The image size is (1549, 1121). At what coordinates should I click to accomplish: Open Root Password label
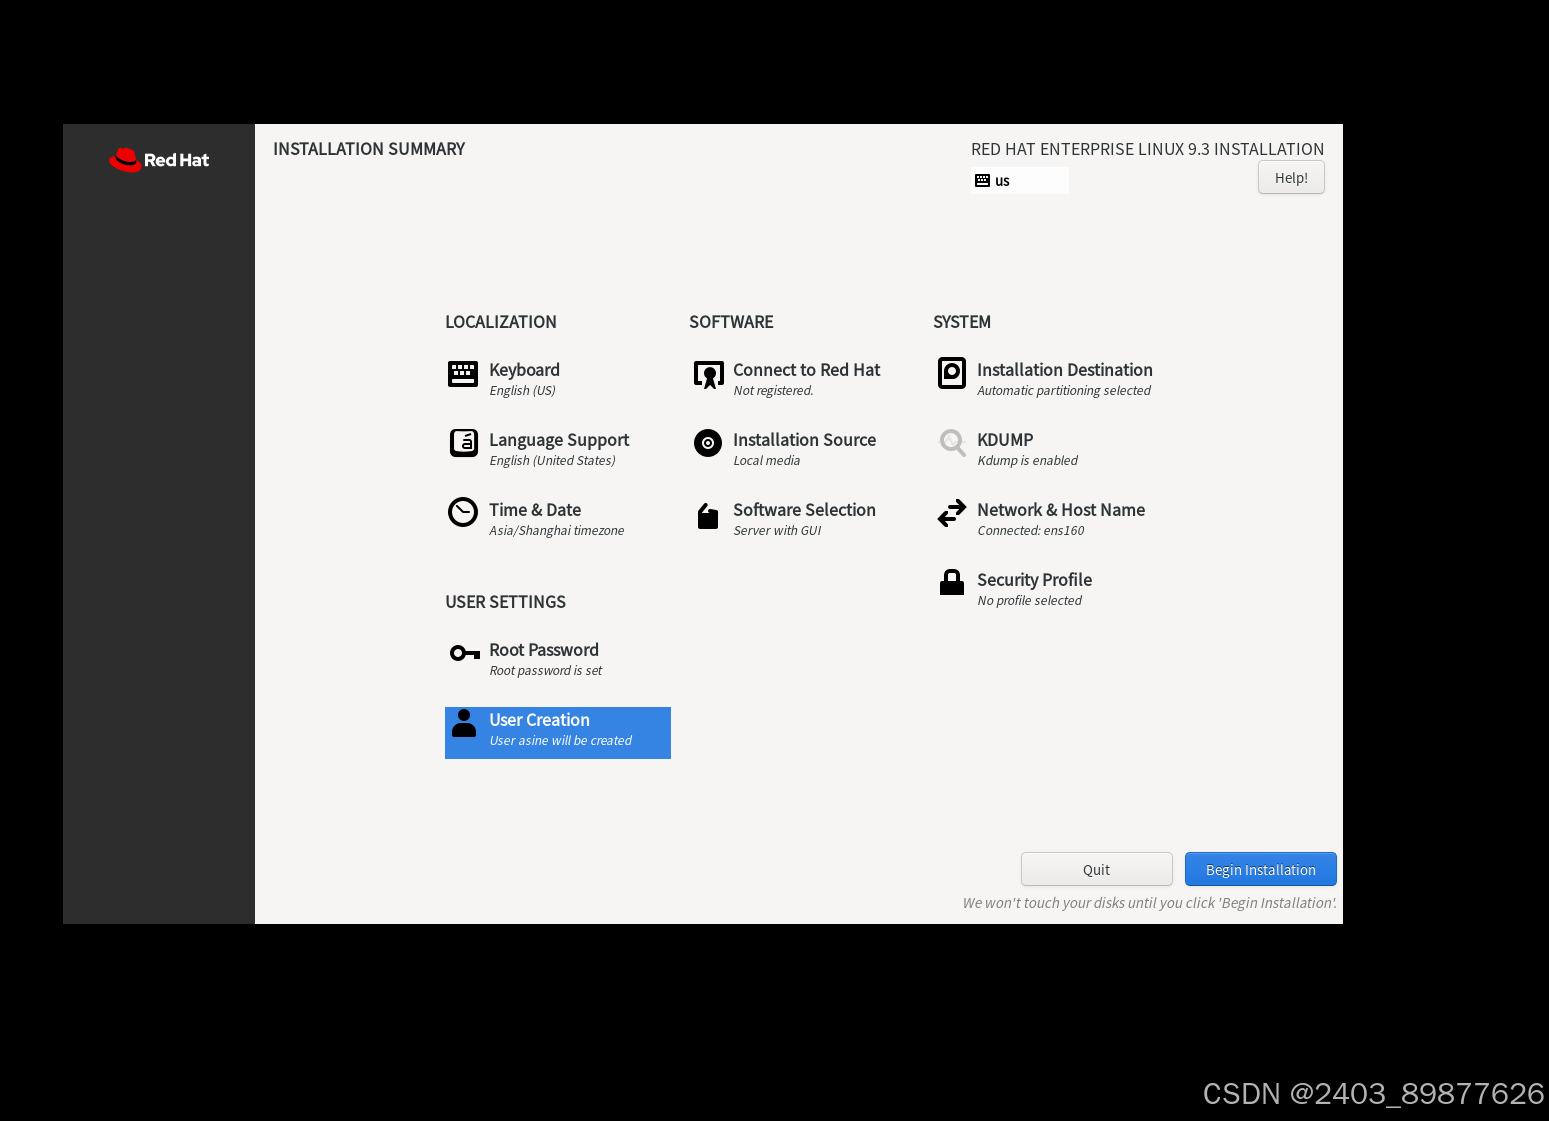coord(544,650)
